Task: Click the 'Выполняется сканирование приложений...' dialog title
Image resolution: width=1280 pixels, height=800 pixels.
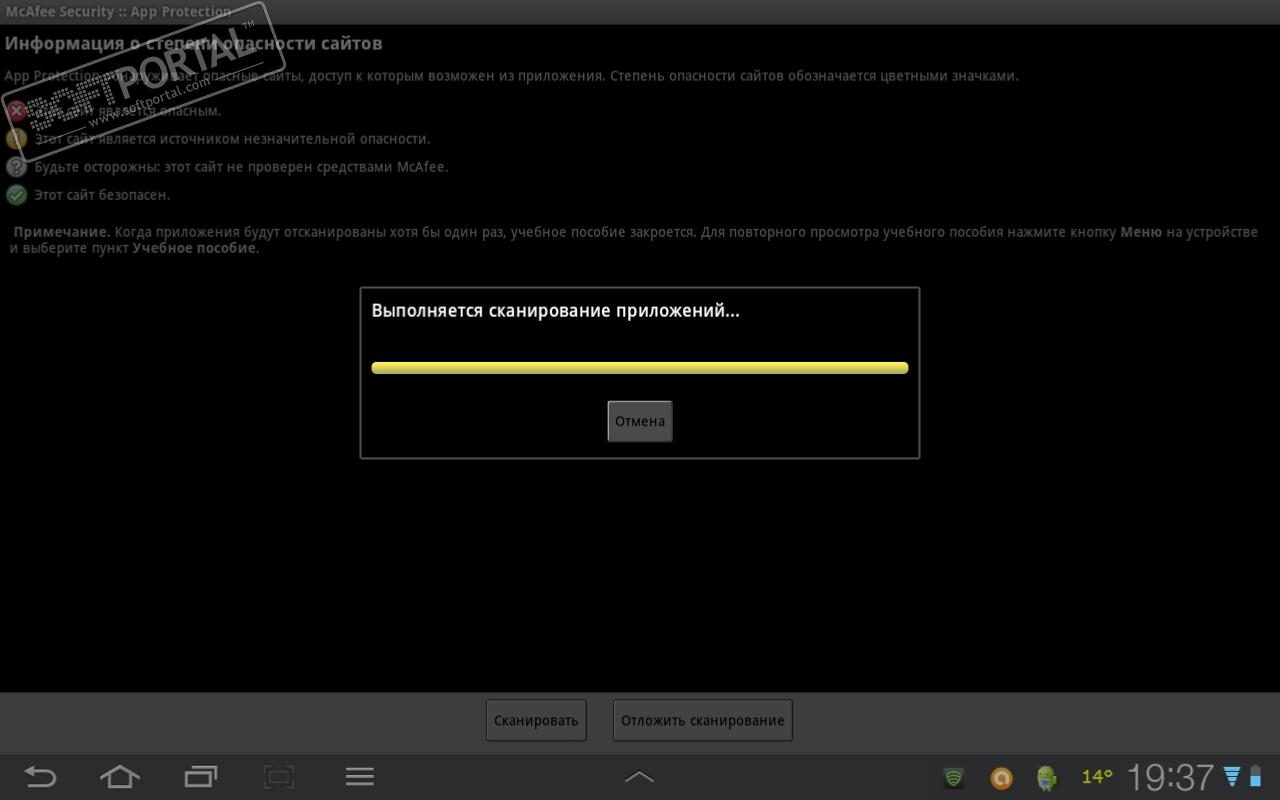Action: (555, 311)
